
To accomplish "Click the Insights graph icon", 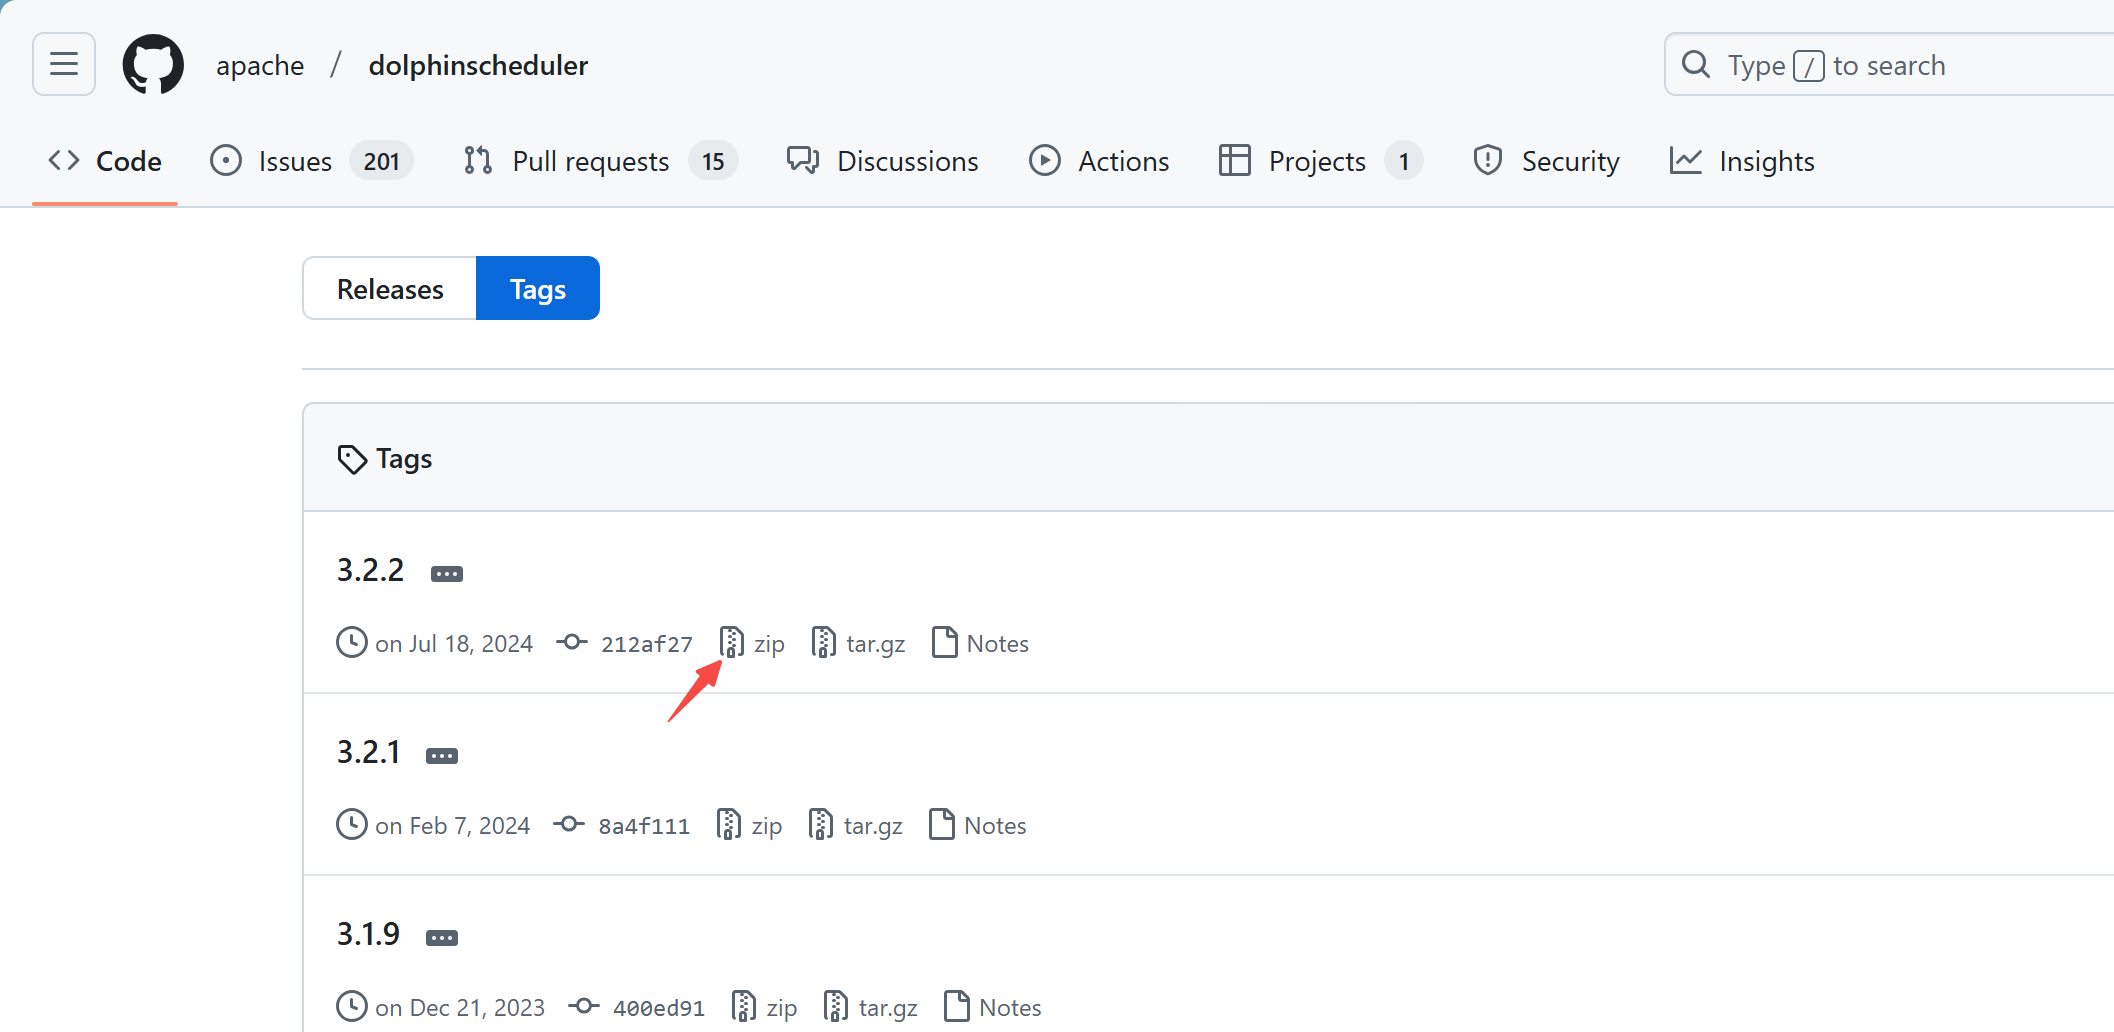I will click(x=1686, y=161).
